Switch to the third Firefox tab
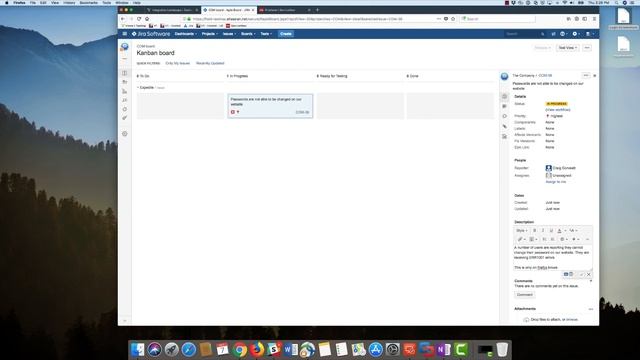 (284, 10)
